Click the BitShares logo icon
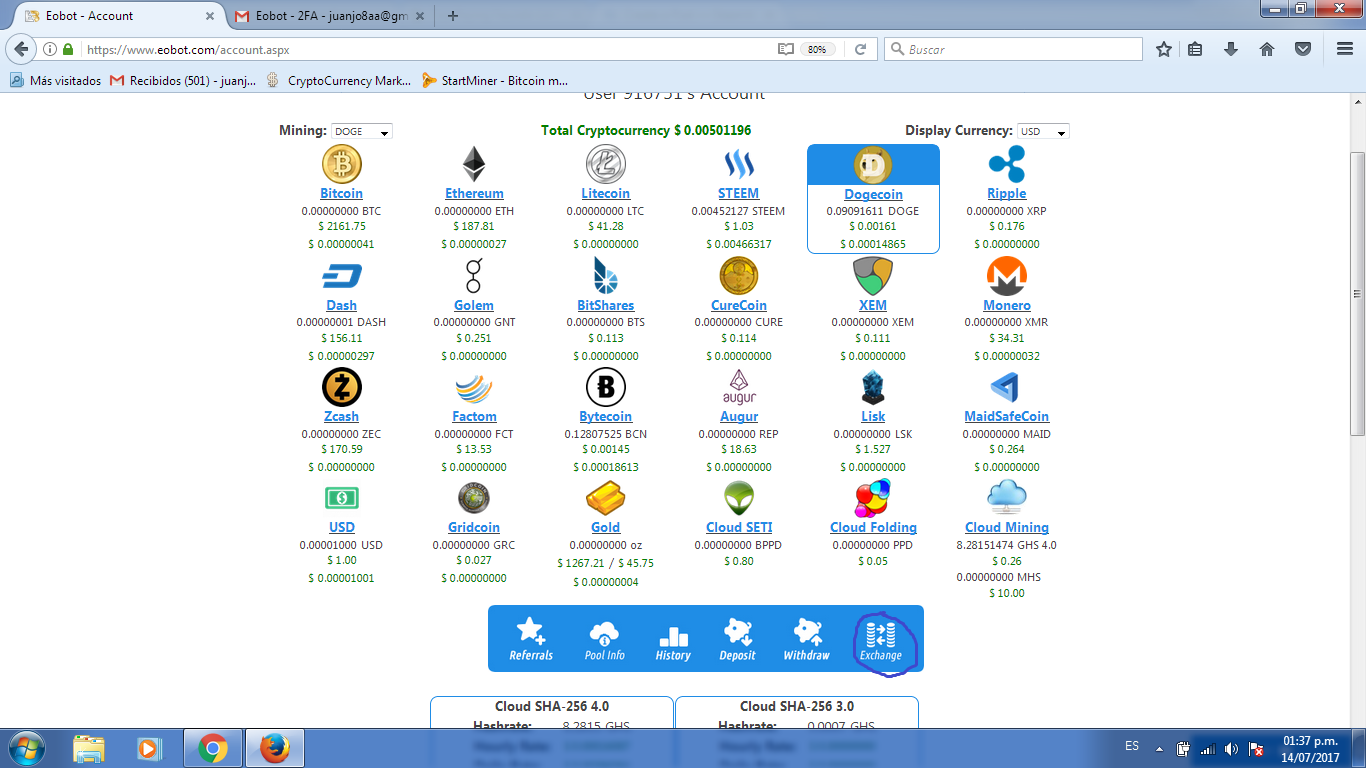 (x=605, y=276)
